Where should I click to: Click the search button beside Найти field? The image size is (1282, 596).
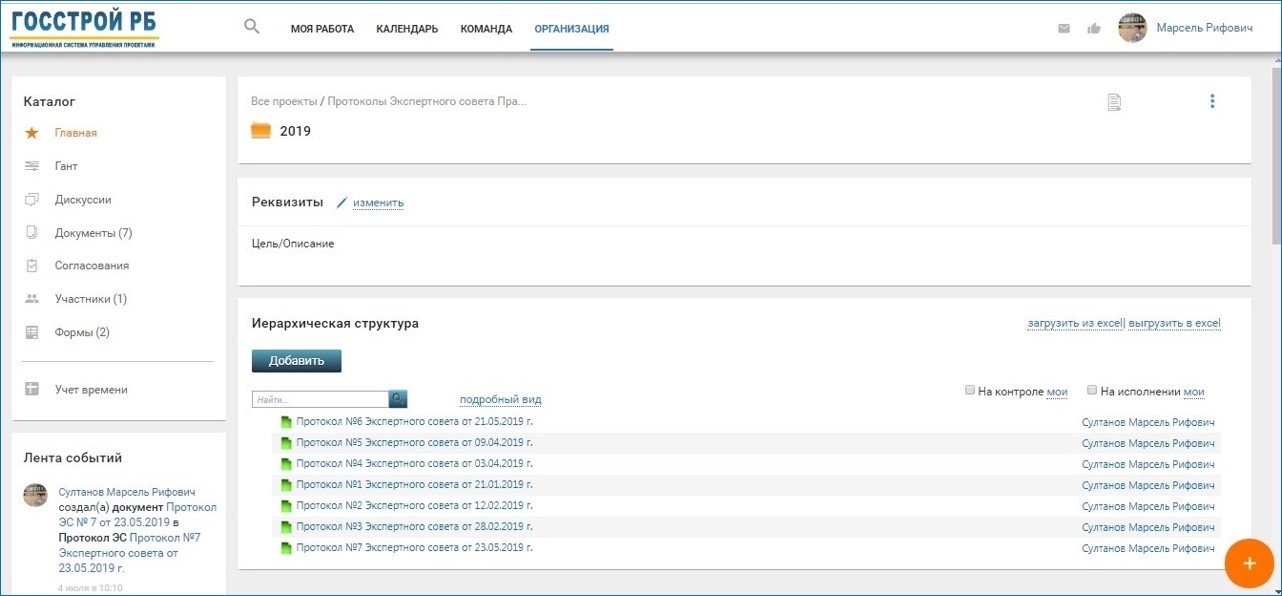click(398, 399)
